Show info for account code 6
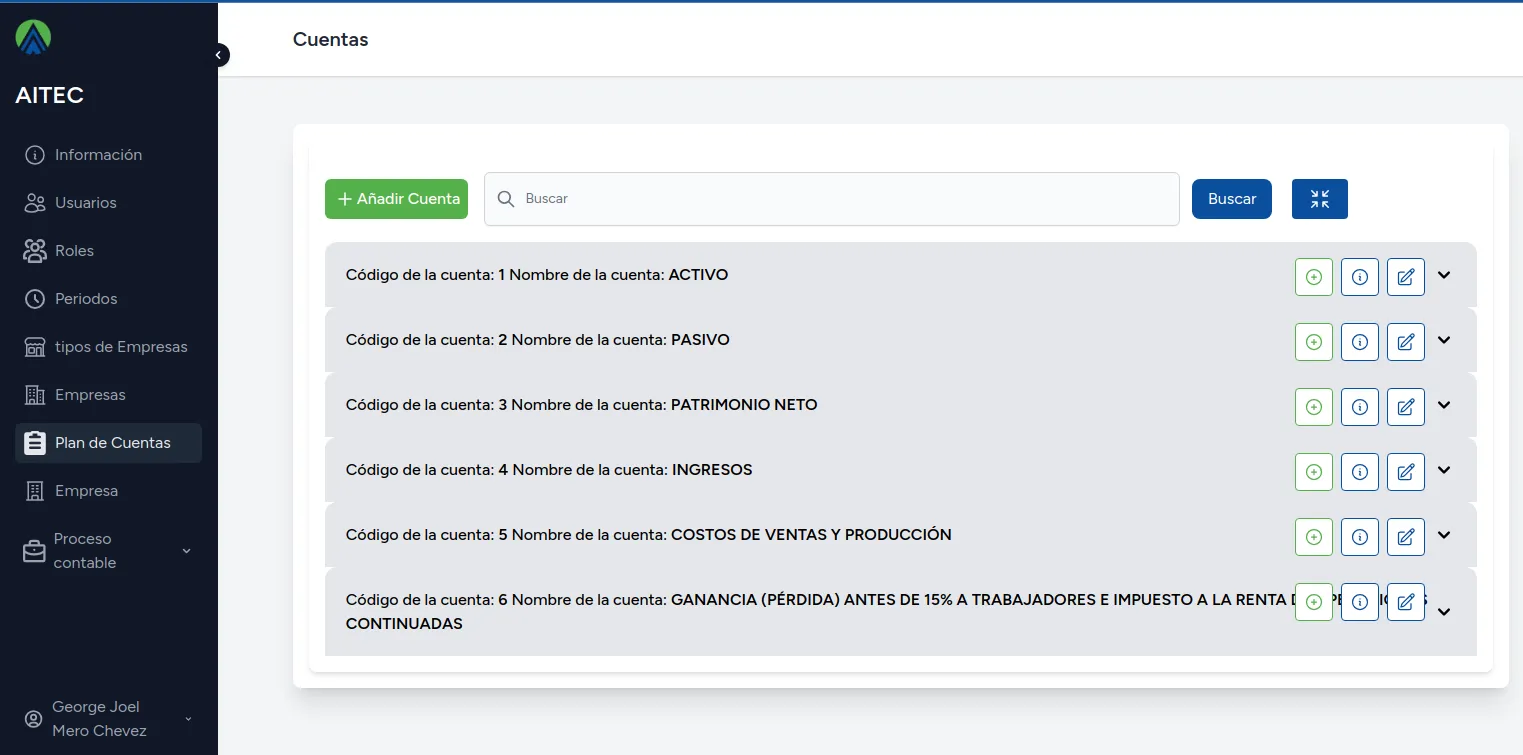The width and height of the screenshot is (1523, 755). 1360,602
